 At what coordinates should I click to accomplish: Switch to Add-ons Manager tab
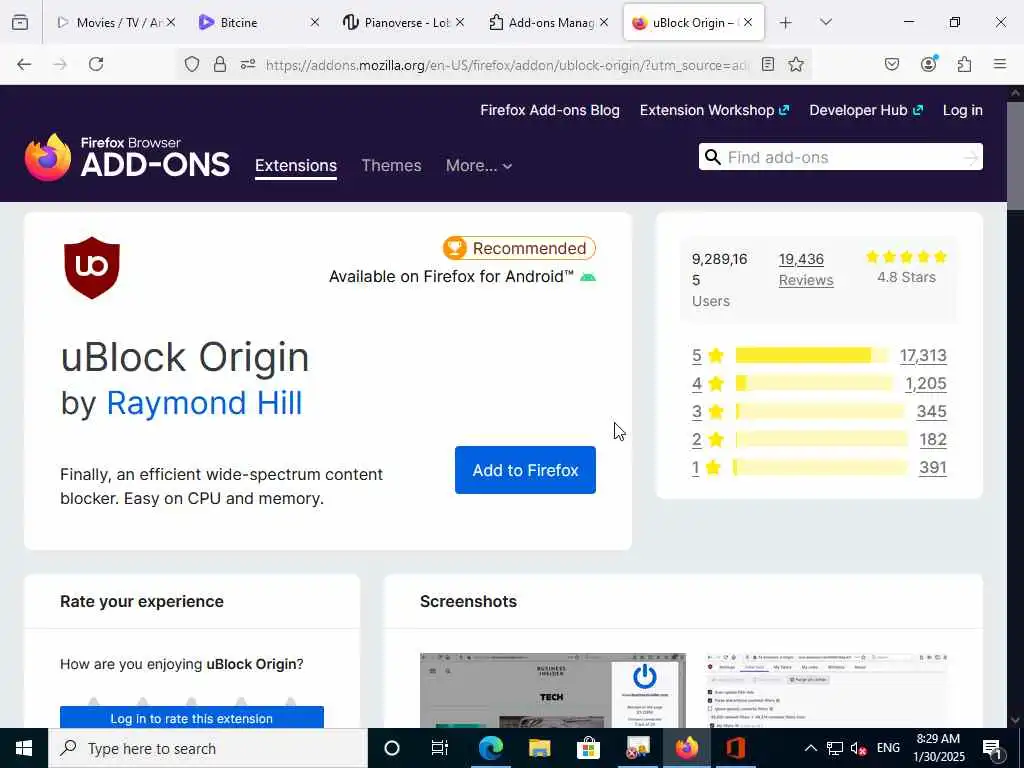549,23
